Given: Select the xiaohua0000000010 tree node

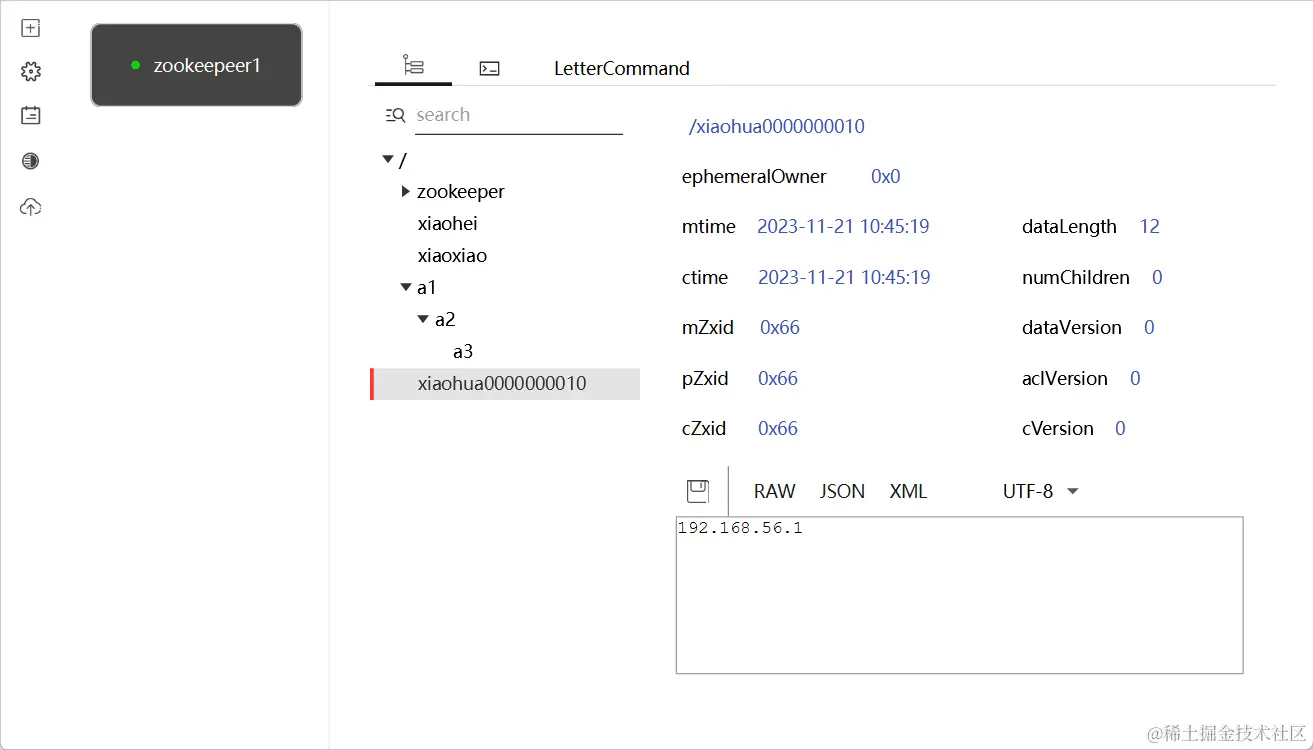Looking at the screenshot, I should (x=505, y=384).
